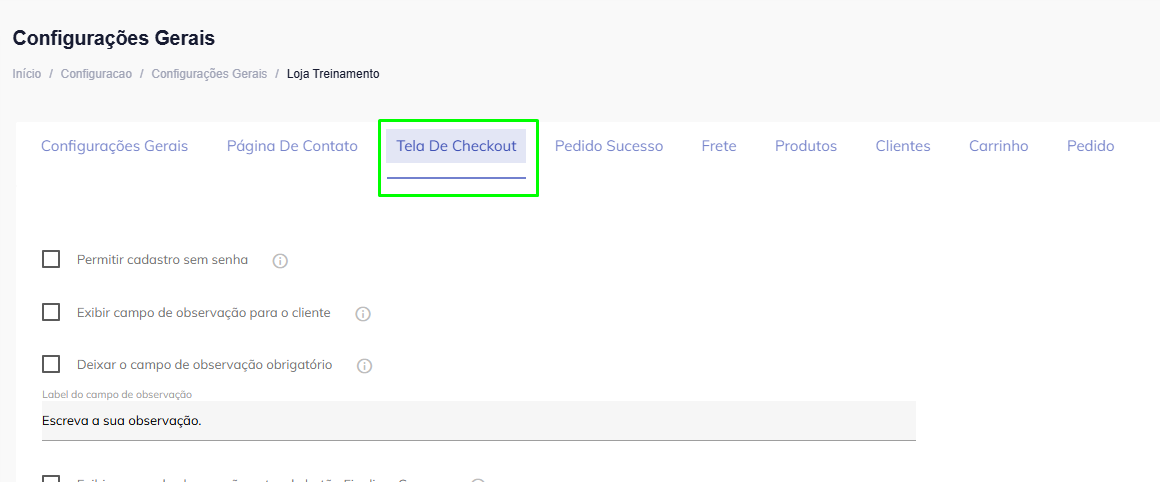This screenshot has width=1160, height=482.
Task: Click info icon beside campo de observação obrigatório
Action: tap(365, 366)
